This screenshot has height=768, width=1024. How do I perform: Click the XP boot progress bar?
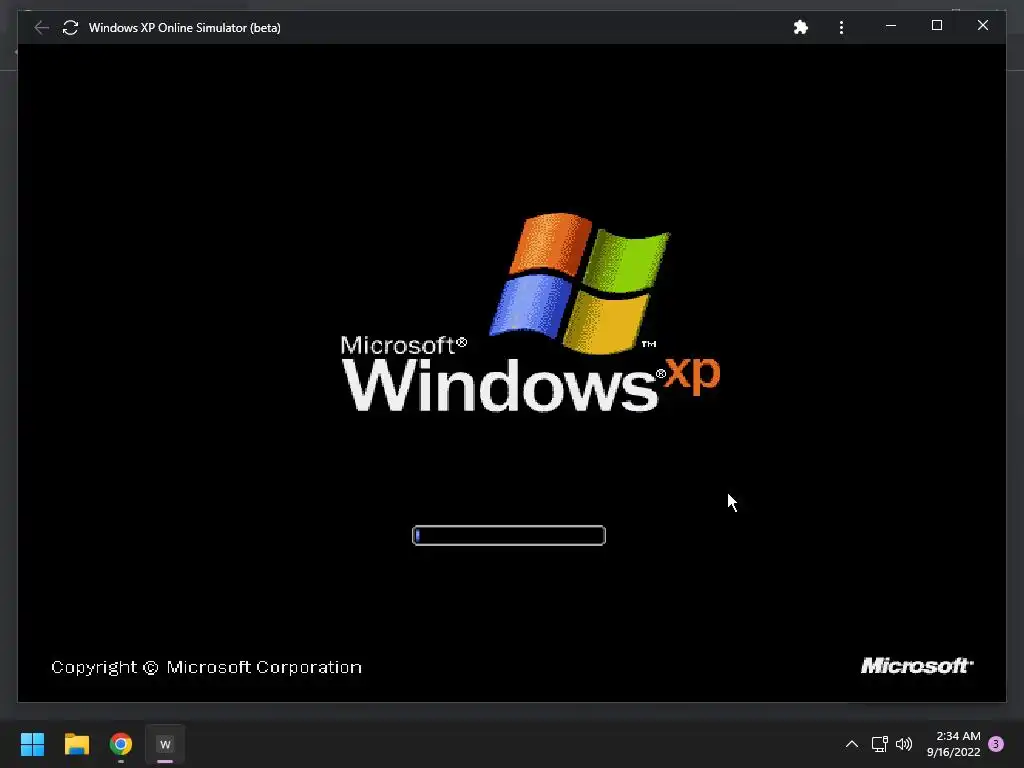[x=509, y=536]
